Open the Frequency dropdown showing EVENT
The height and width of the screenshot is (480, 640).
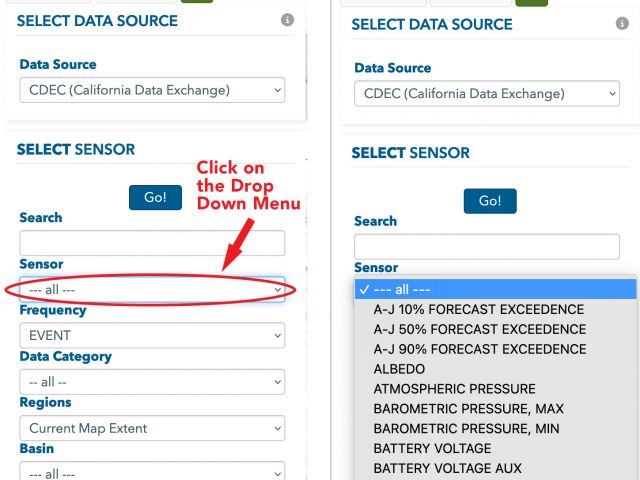(x=152, y=336)
